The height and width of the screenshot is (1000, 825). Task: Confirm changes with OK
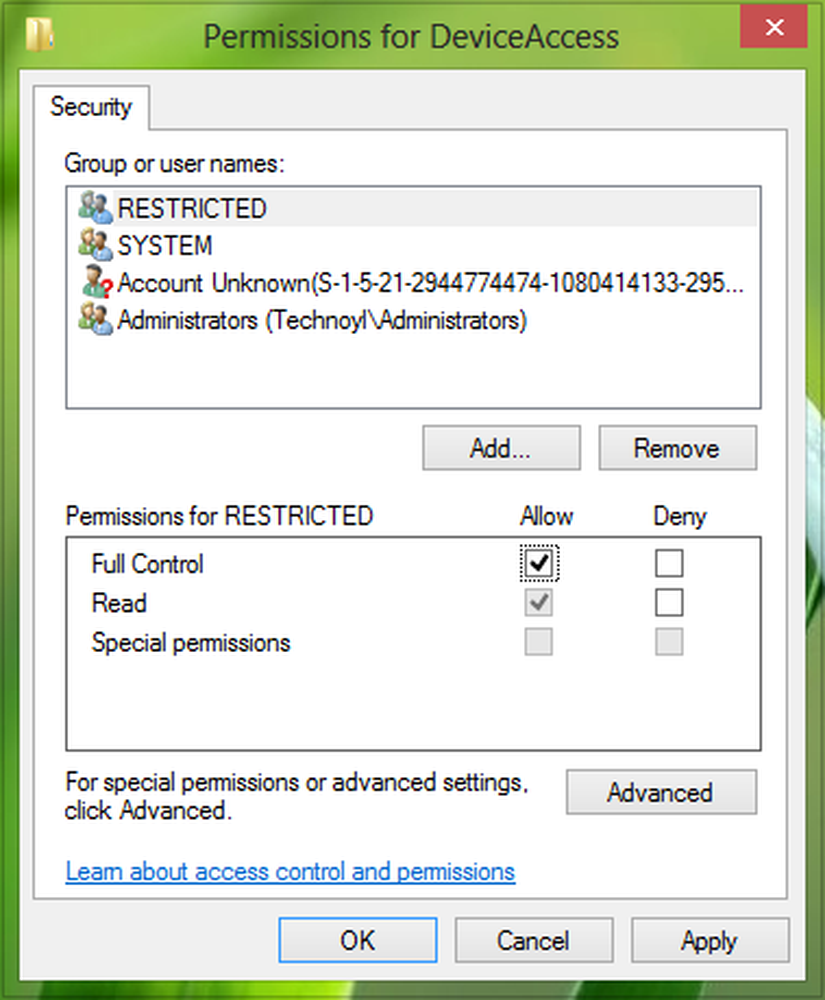[358, 941]
